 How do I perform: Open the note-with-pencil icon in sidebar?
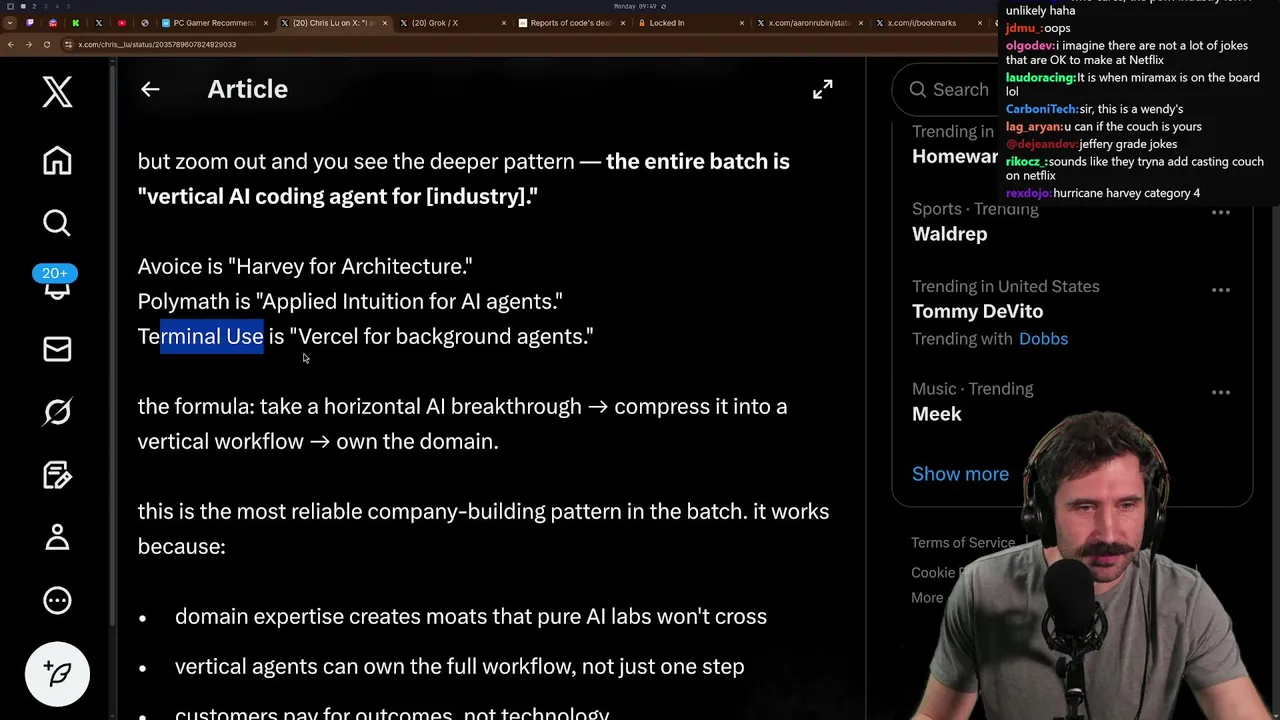tap(57, 474)
